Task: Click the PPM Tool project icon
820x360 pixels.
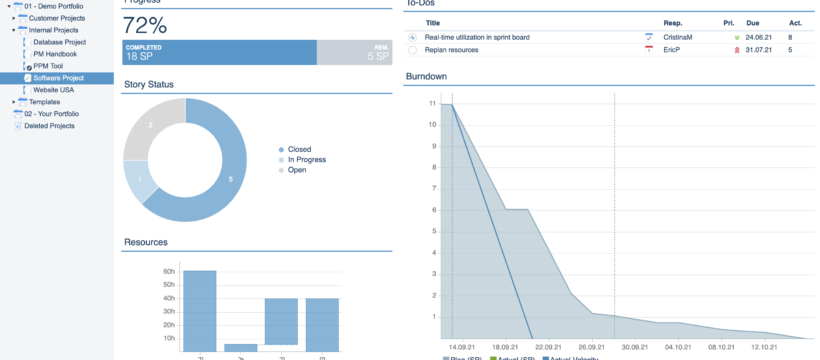Action: click(28, 66)
